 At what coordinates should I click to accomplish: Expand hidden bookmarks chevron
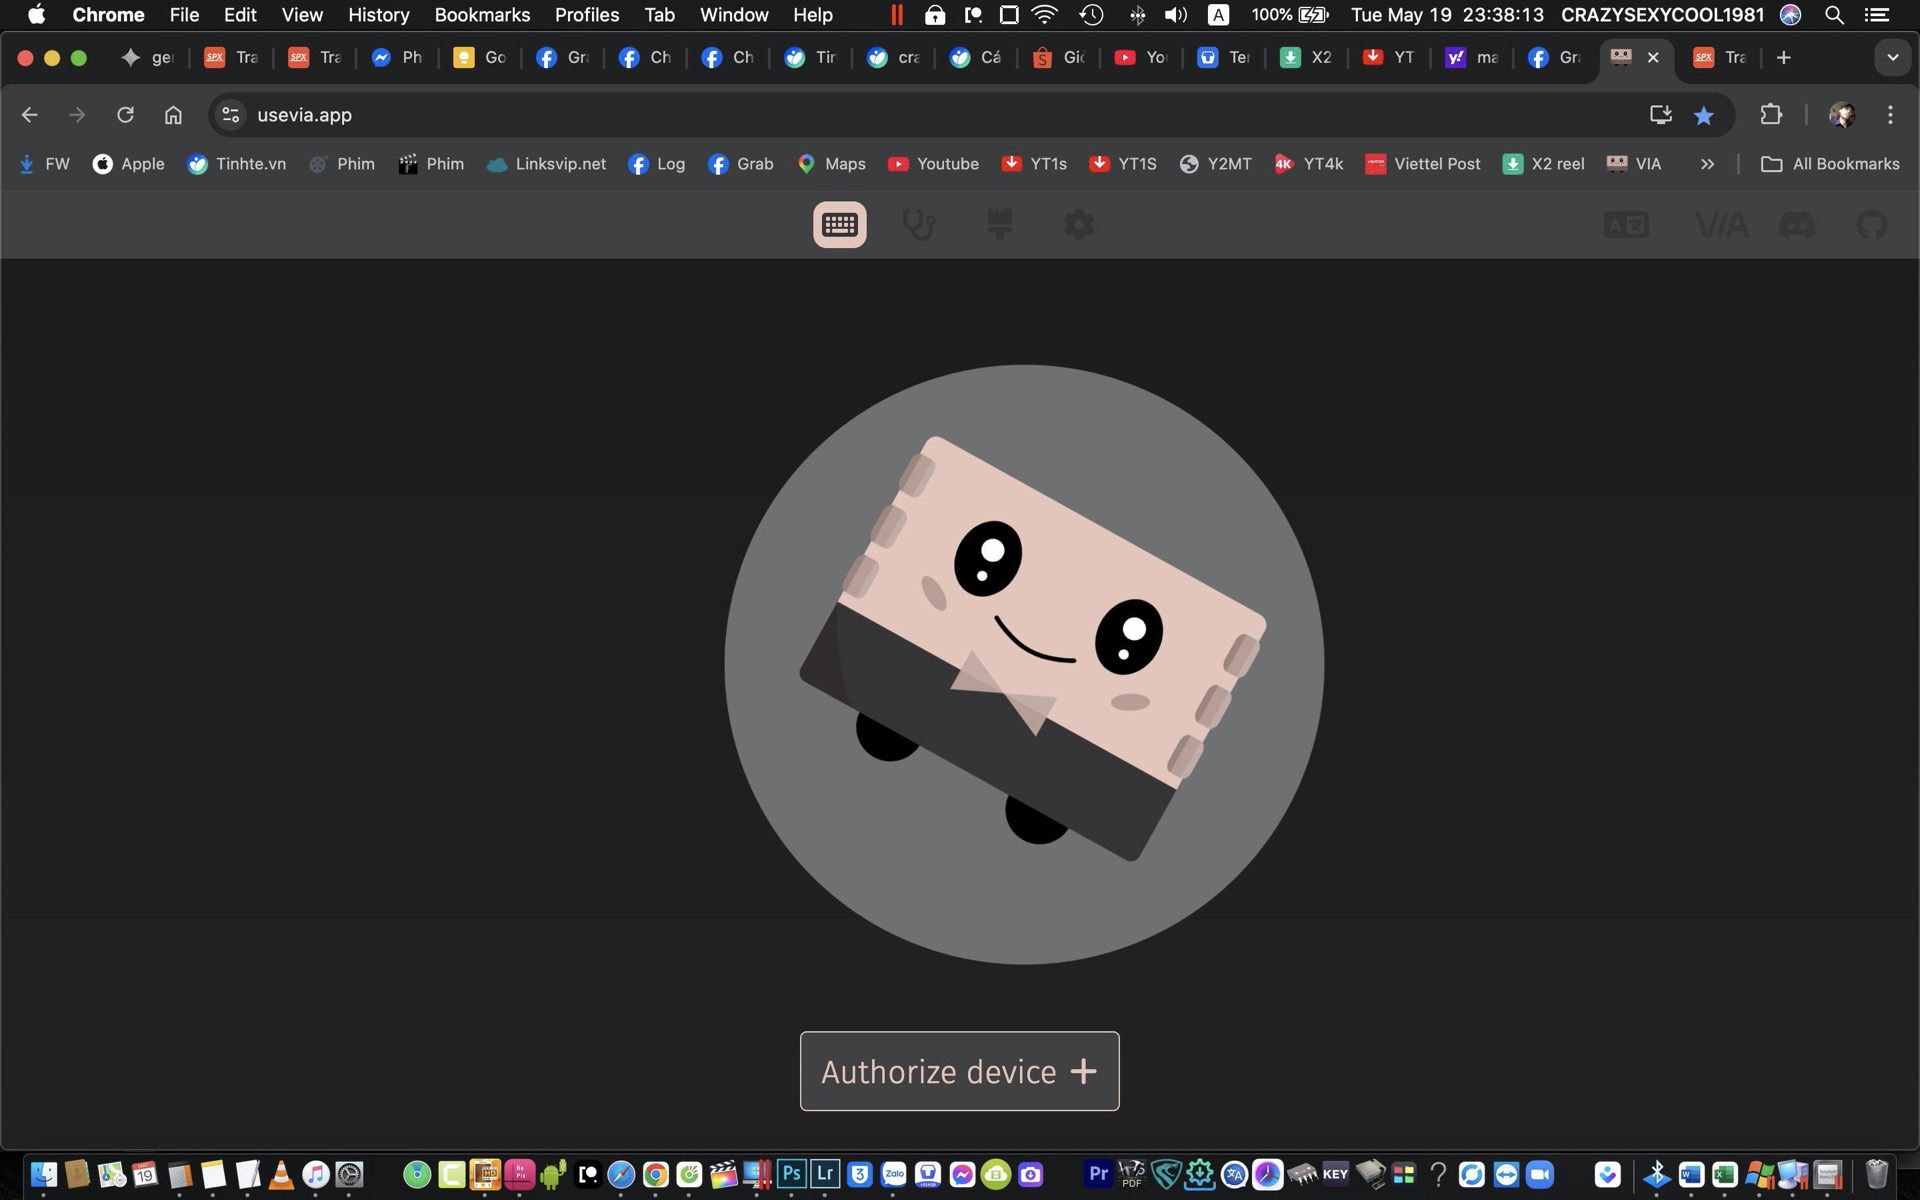click(x=1707, y=164)
